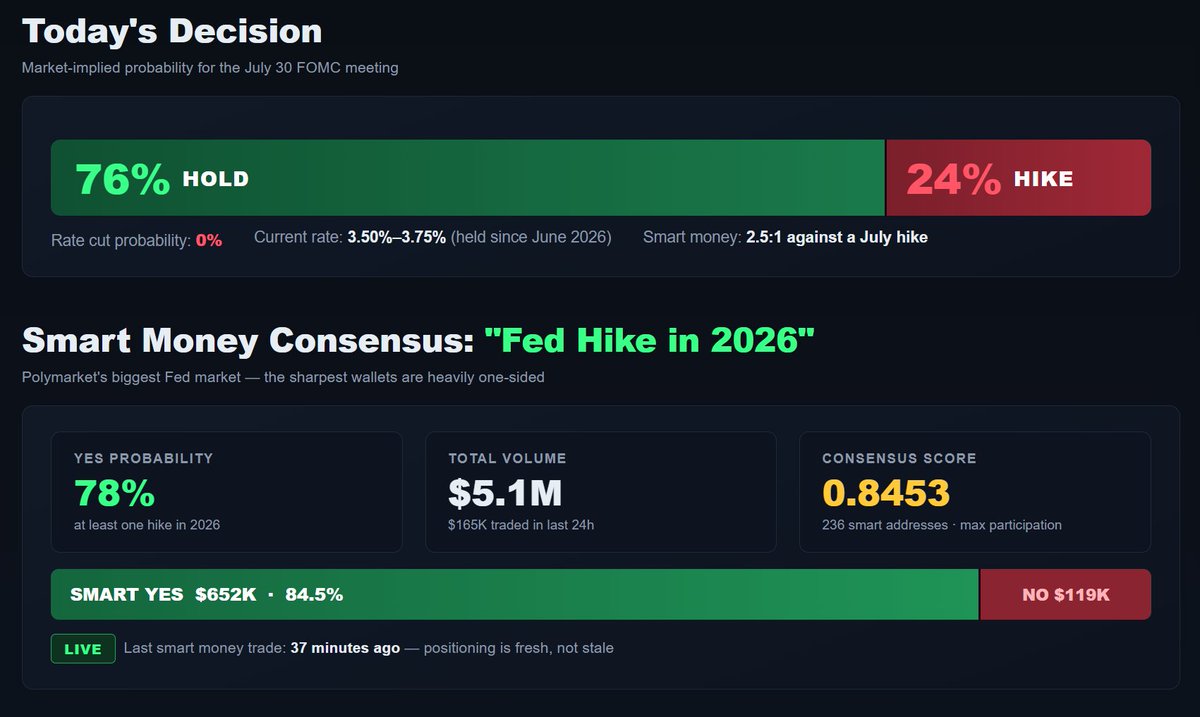
Task: Click the green 76% HOLD bar segment
Action: click(x=468, y=178)
